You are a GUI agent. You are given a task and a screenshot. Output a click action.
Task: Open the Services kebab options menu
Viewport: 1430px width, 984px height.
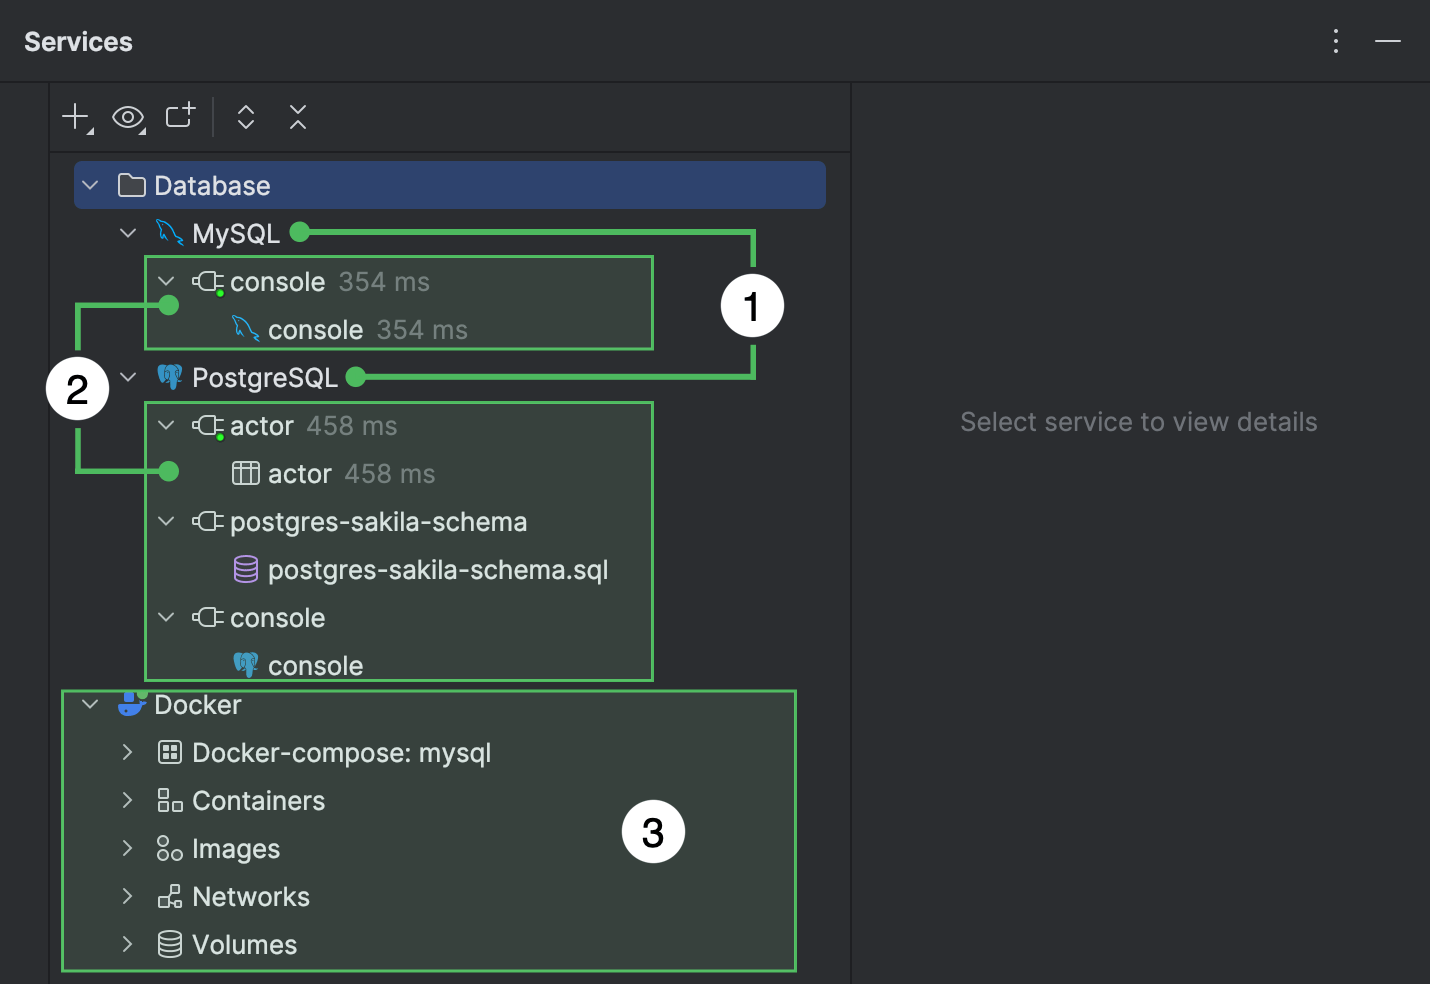click(1336, 41)
